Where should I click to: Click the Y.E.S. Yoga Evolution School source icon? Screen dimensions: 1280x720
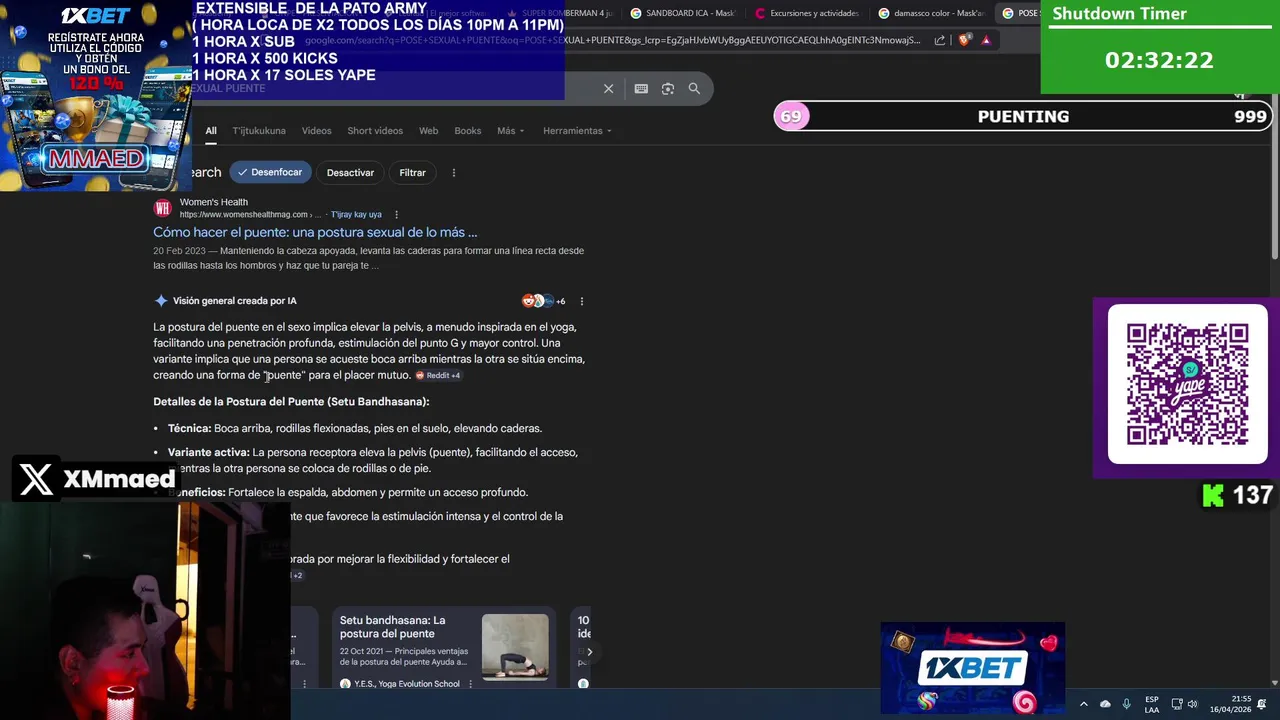tap(345, 684)
